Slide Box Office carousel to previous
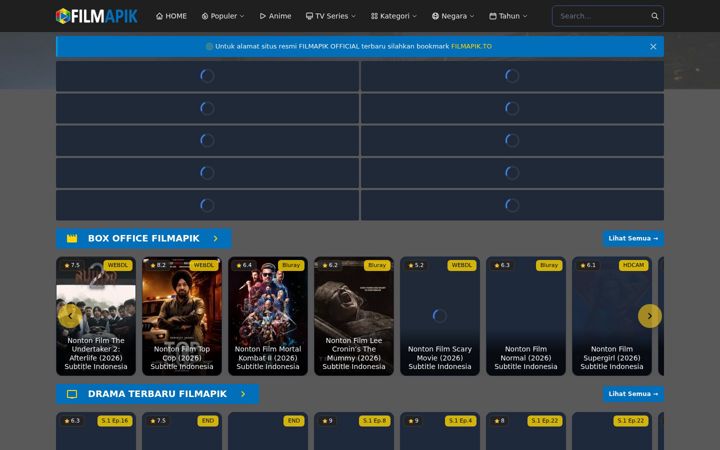Image resolution: width=720 pixels, height=450 pixels. [70, 316]
